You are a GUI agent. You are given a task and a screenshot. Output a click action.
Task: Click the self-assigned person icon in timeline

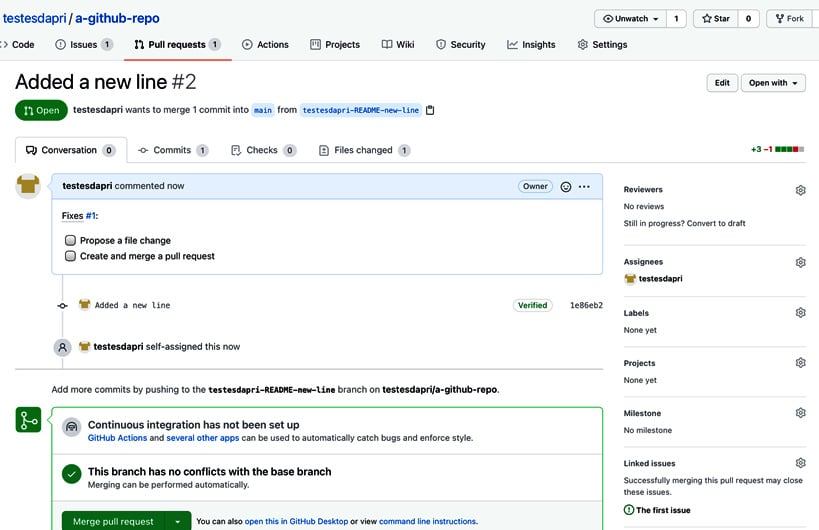pyautogui.click(x=63, y=347)
